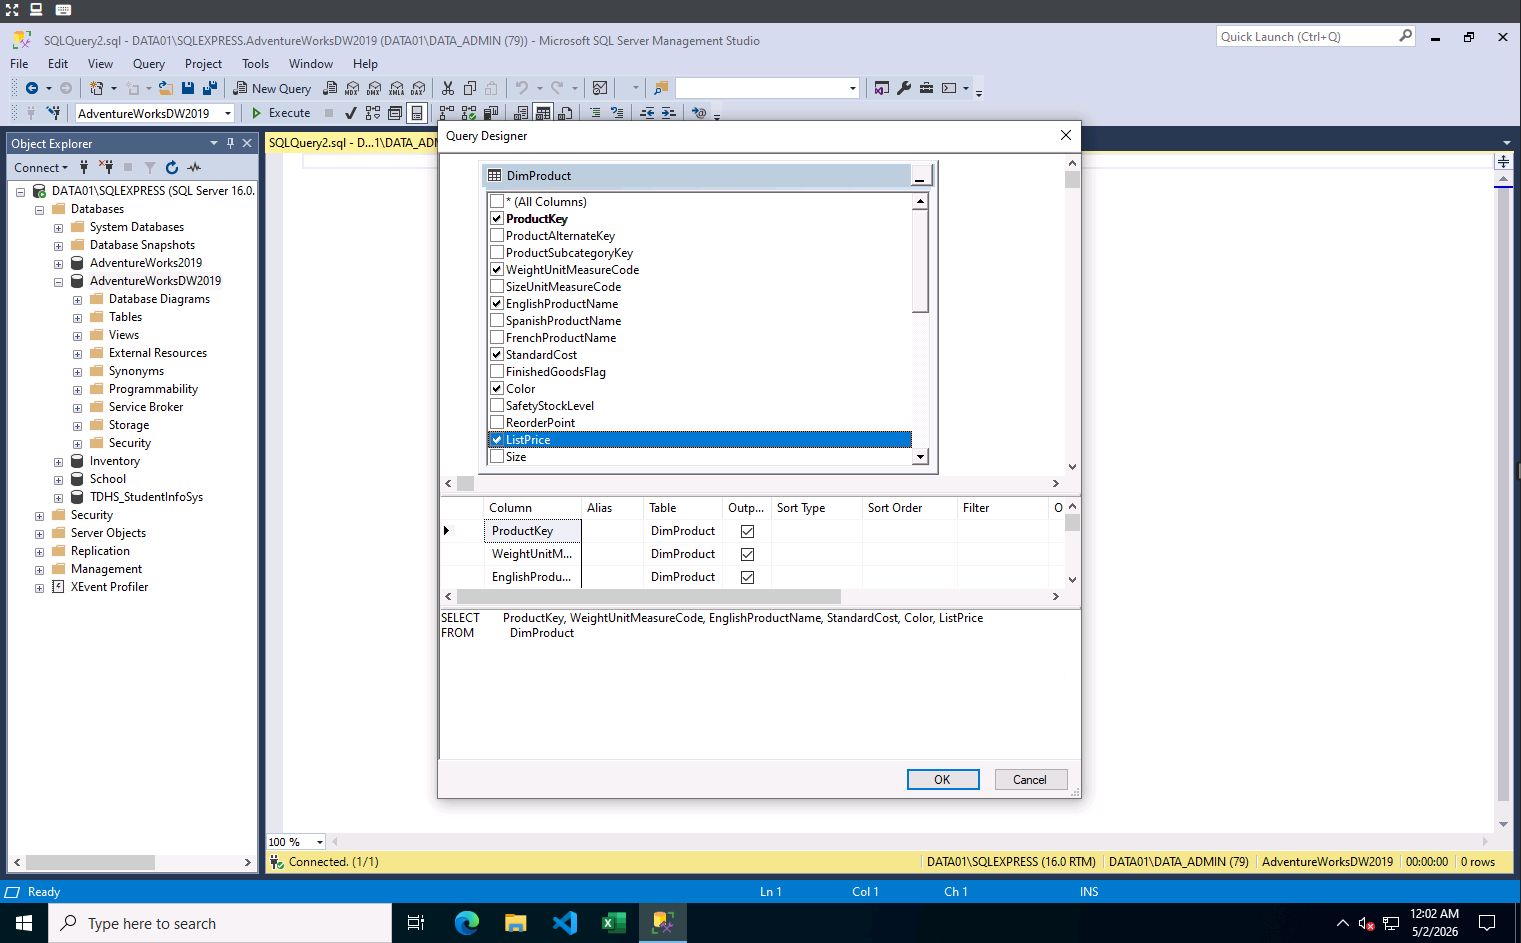Image resolution: width=1521 pixels, height=943 pixels.
Task: Display the estimated execution plan
Action: click(x=373, y=113)
